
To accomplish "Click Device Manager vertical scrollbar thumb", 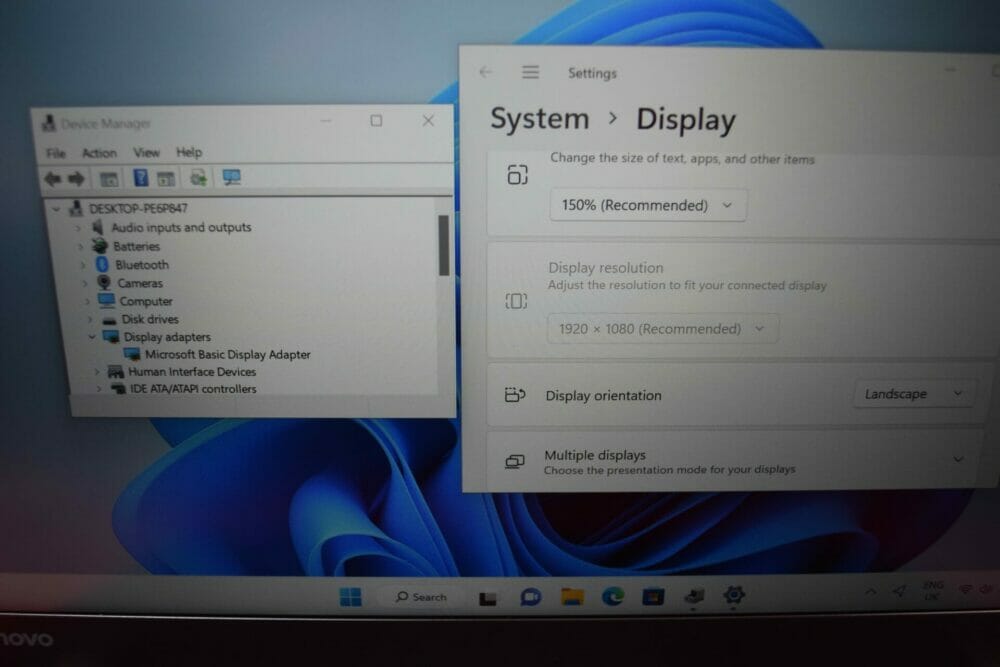I will [x=444, y=246].
